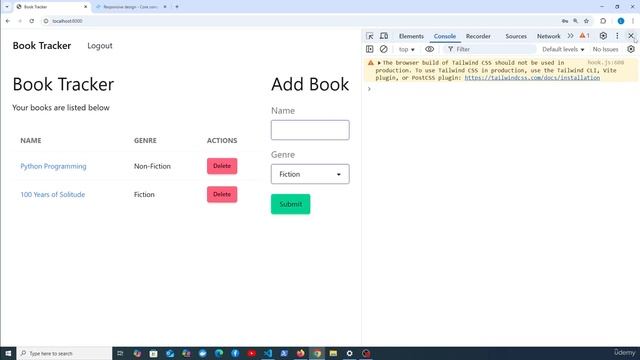This screenshot has height=360, width=640.
Task: Click the Logout link in the navbar
Action: (100, 46)
